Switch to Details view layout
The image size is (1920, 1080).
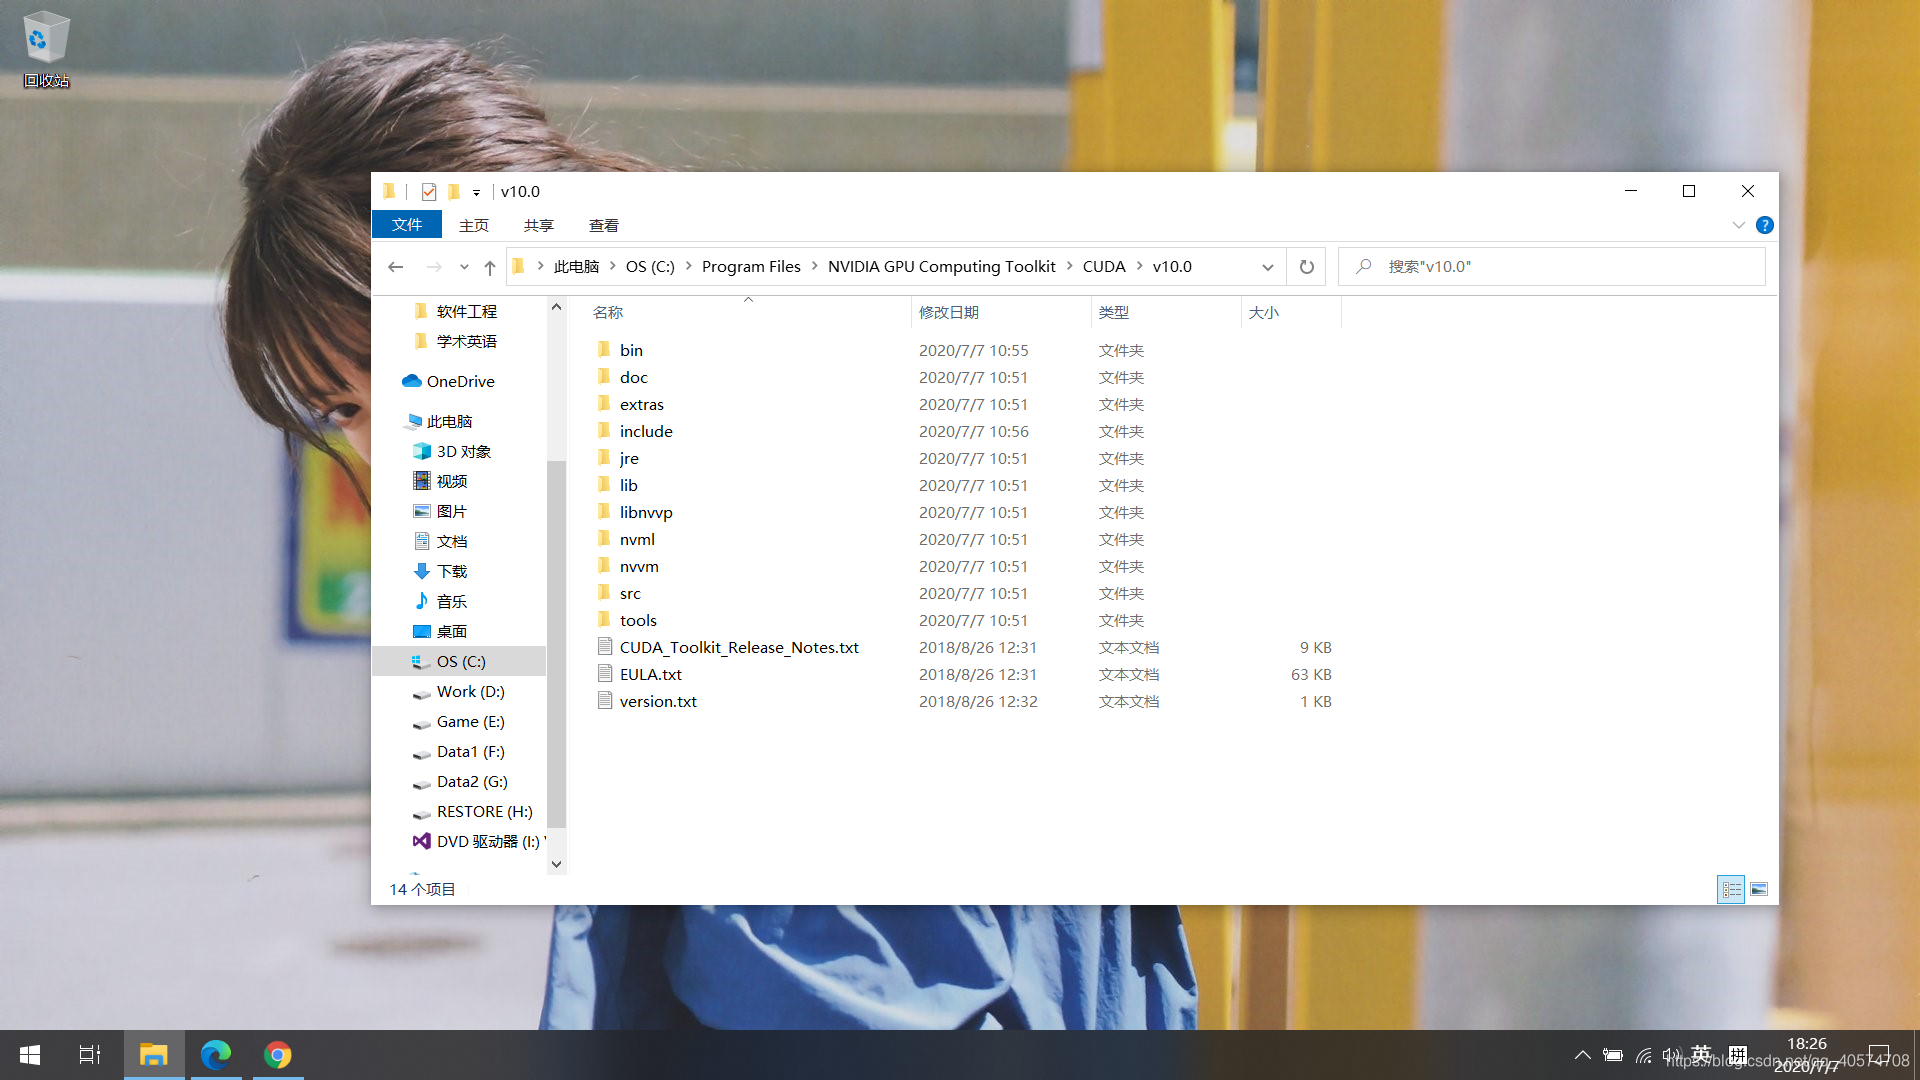coord(1731,889)
